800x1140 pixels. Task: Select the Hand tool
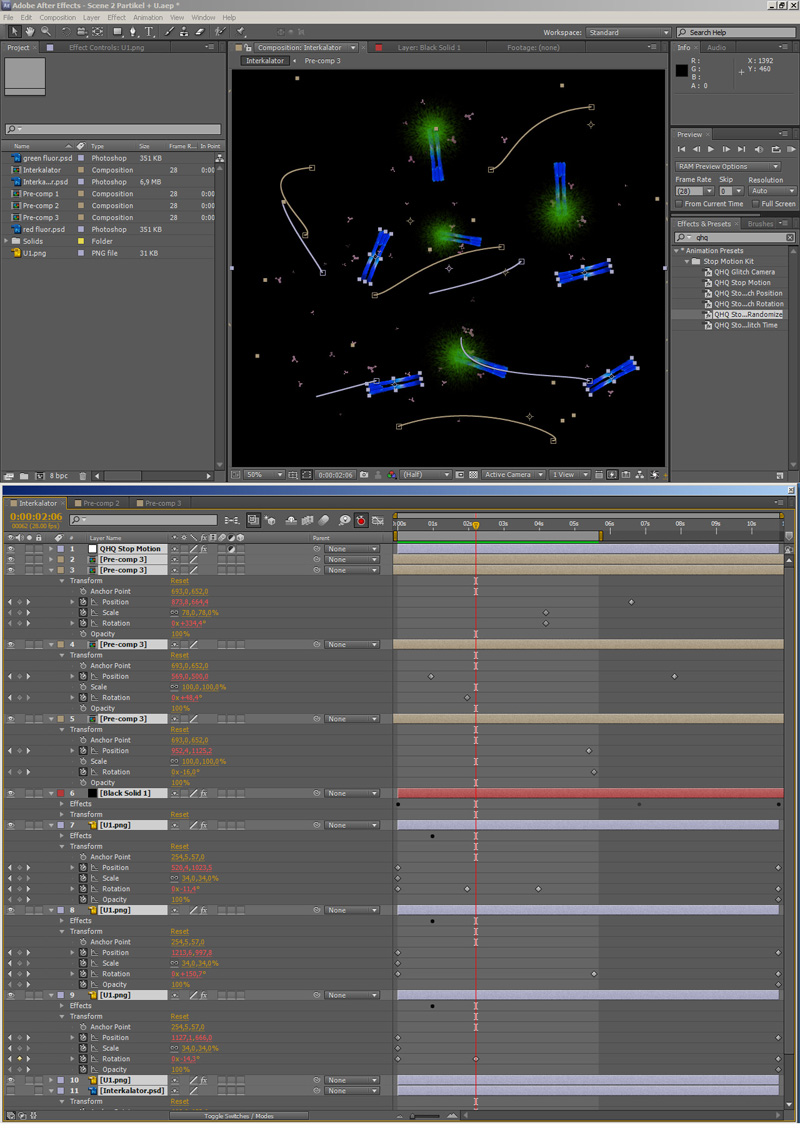coord(30,32)
